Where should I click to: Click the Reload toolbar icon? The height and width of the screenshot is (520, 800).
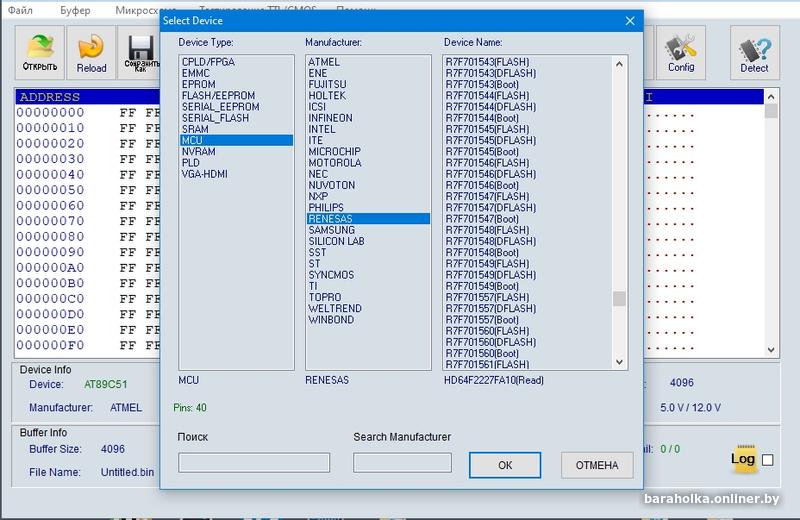click(91, 53)
